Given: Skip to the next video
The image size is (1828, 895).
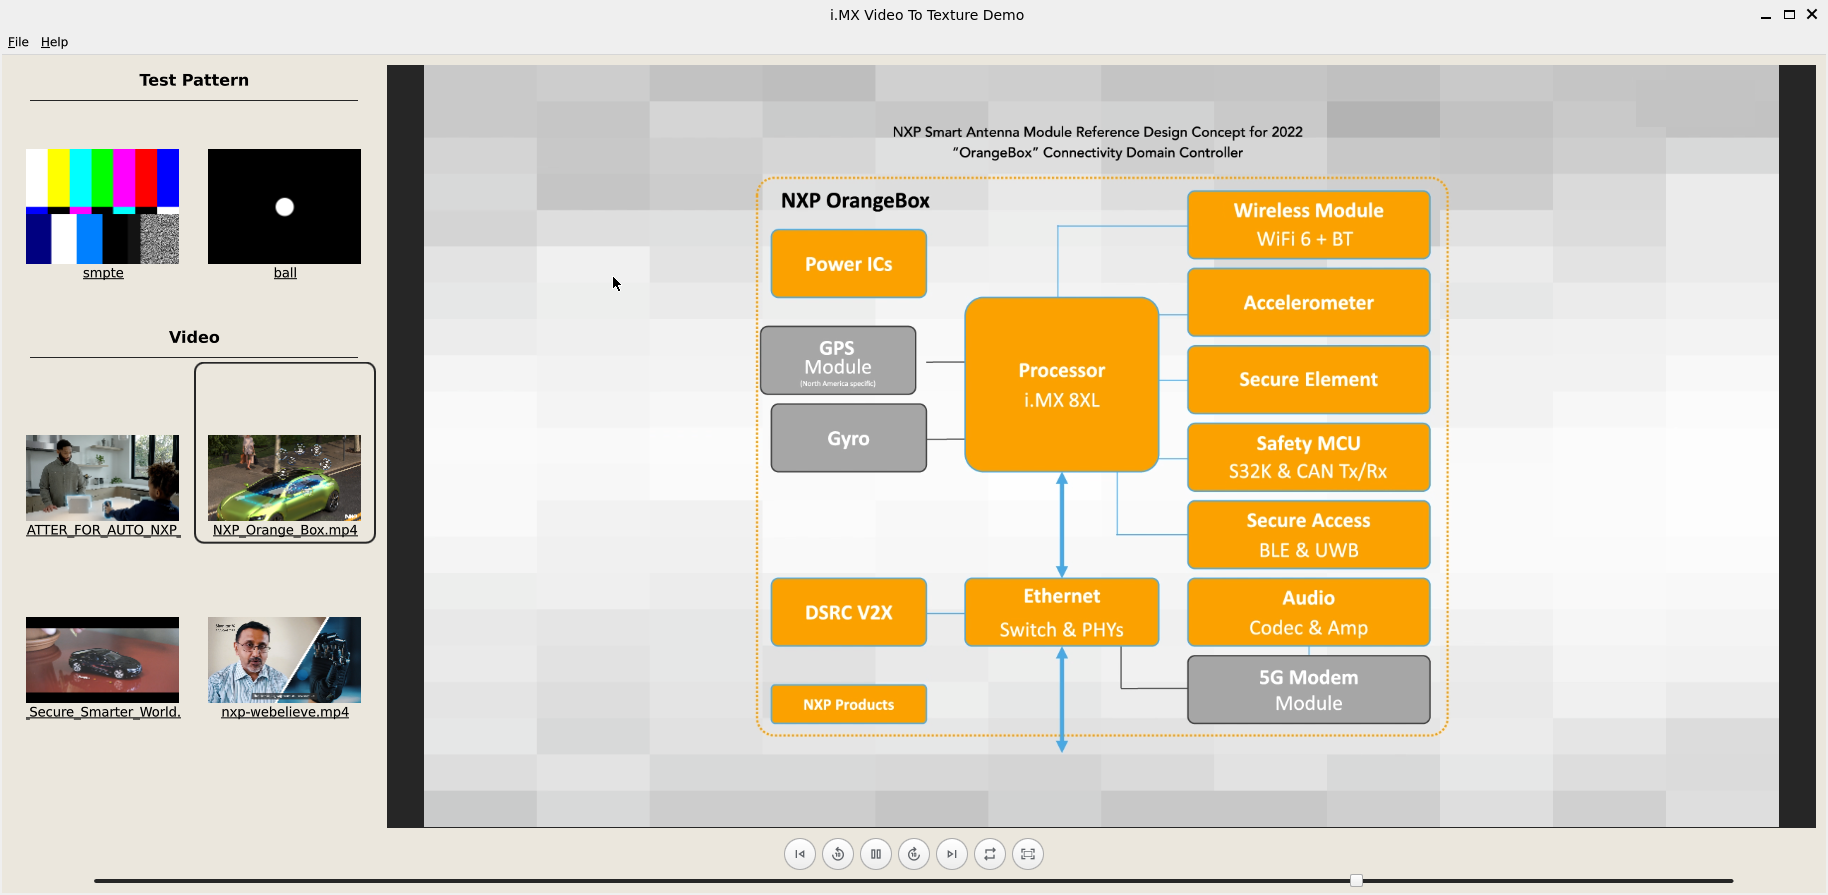Looking at the screenshot, I should pyautogui.click(x=952, y=854).
